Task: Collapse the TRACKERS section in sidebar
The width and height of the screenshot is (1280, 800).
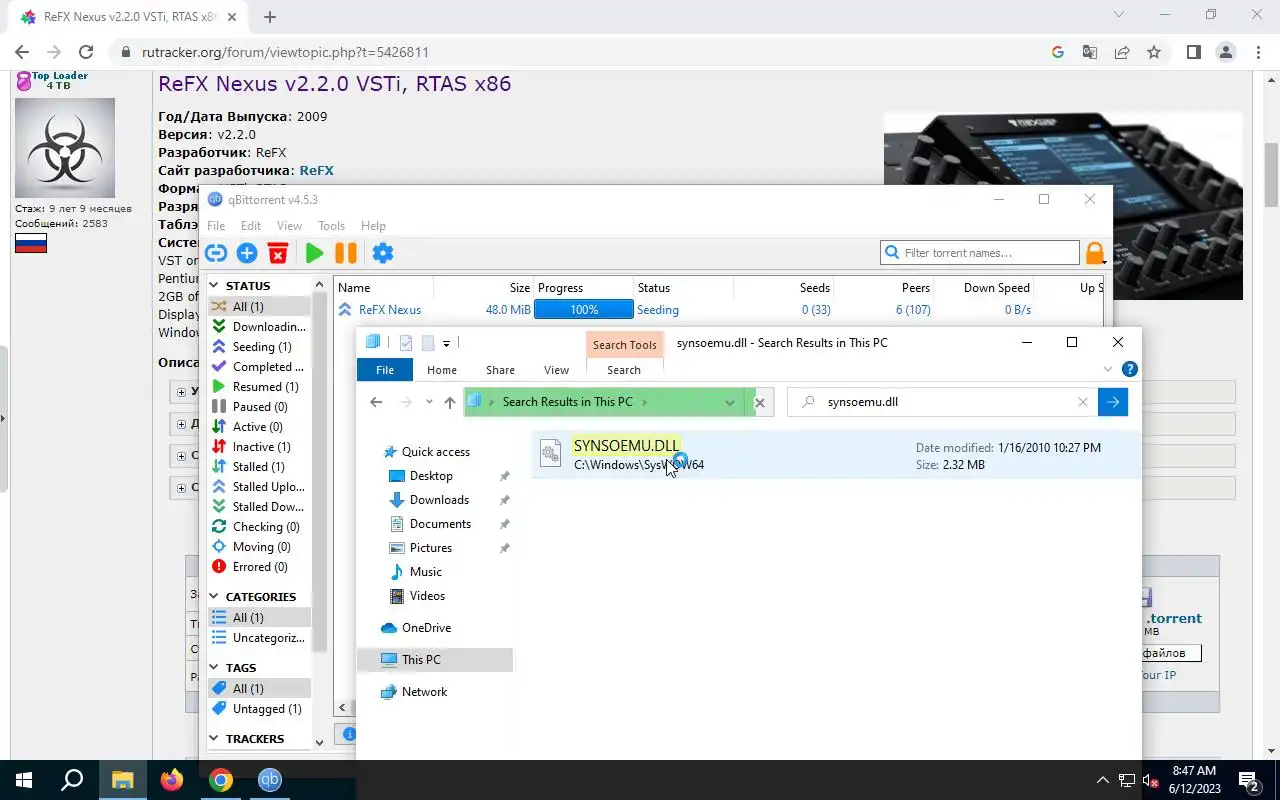Action: 214,739
